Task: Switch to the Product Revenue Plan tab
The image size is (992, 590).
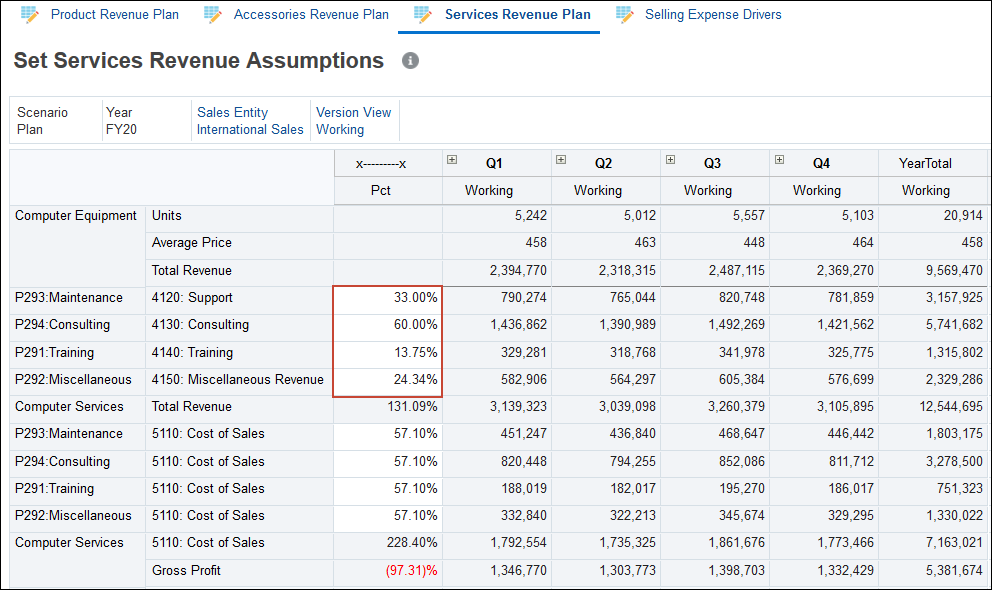Action: click(113, 14)
